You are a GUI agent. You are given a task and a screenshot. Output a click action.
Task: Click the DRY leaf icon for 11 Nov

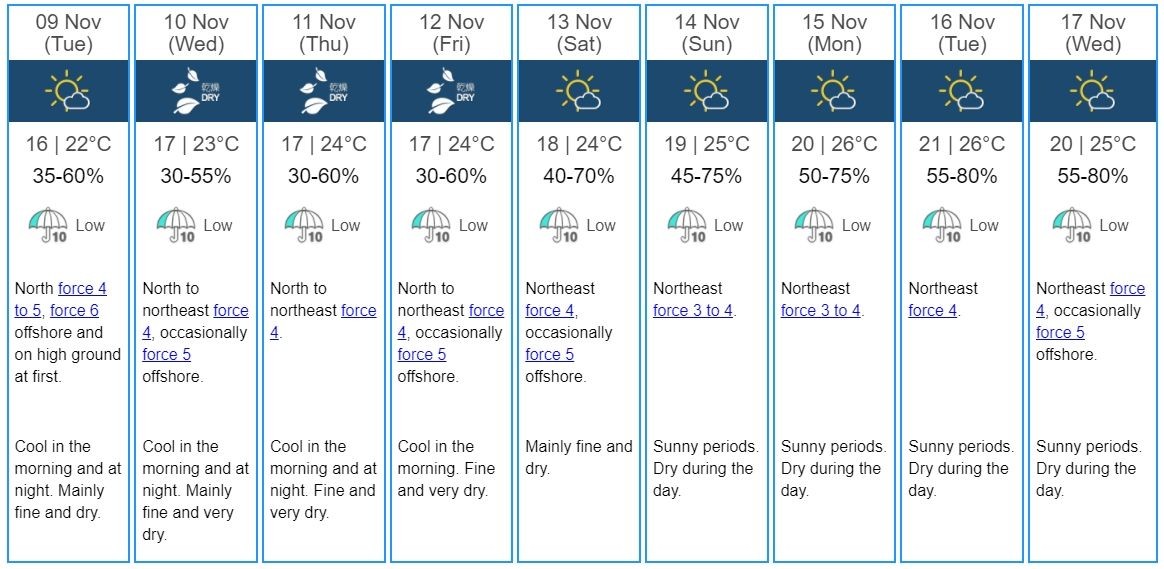click(x=324, y=91)
